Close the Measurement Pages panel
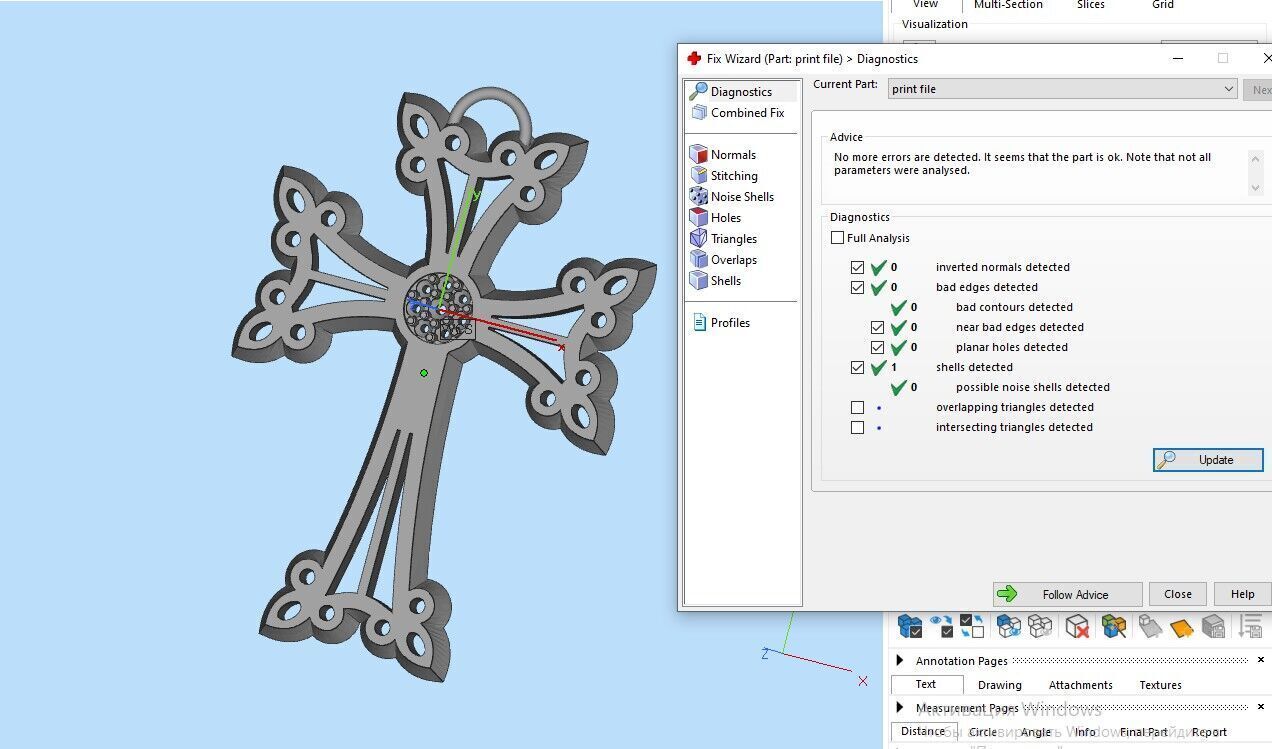 pyautogui.click(x=1261, y=707)
